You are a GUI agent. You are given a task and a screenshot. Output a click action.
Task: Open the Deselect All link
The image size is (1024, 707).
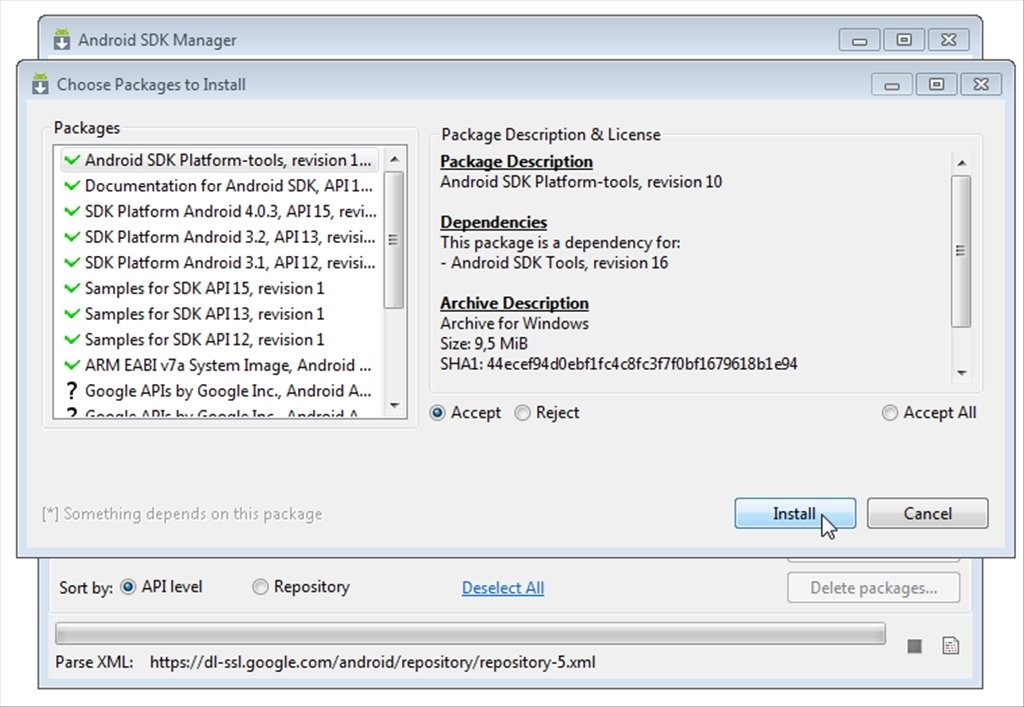point(503,588)
